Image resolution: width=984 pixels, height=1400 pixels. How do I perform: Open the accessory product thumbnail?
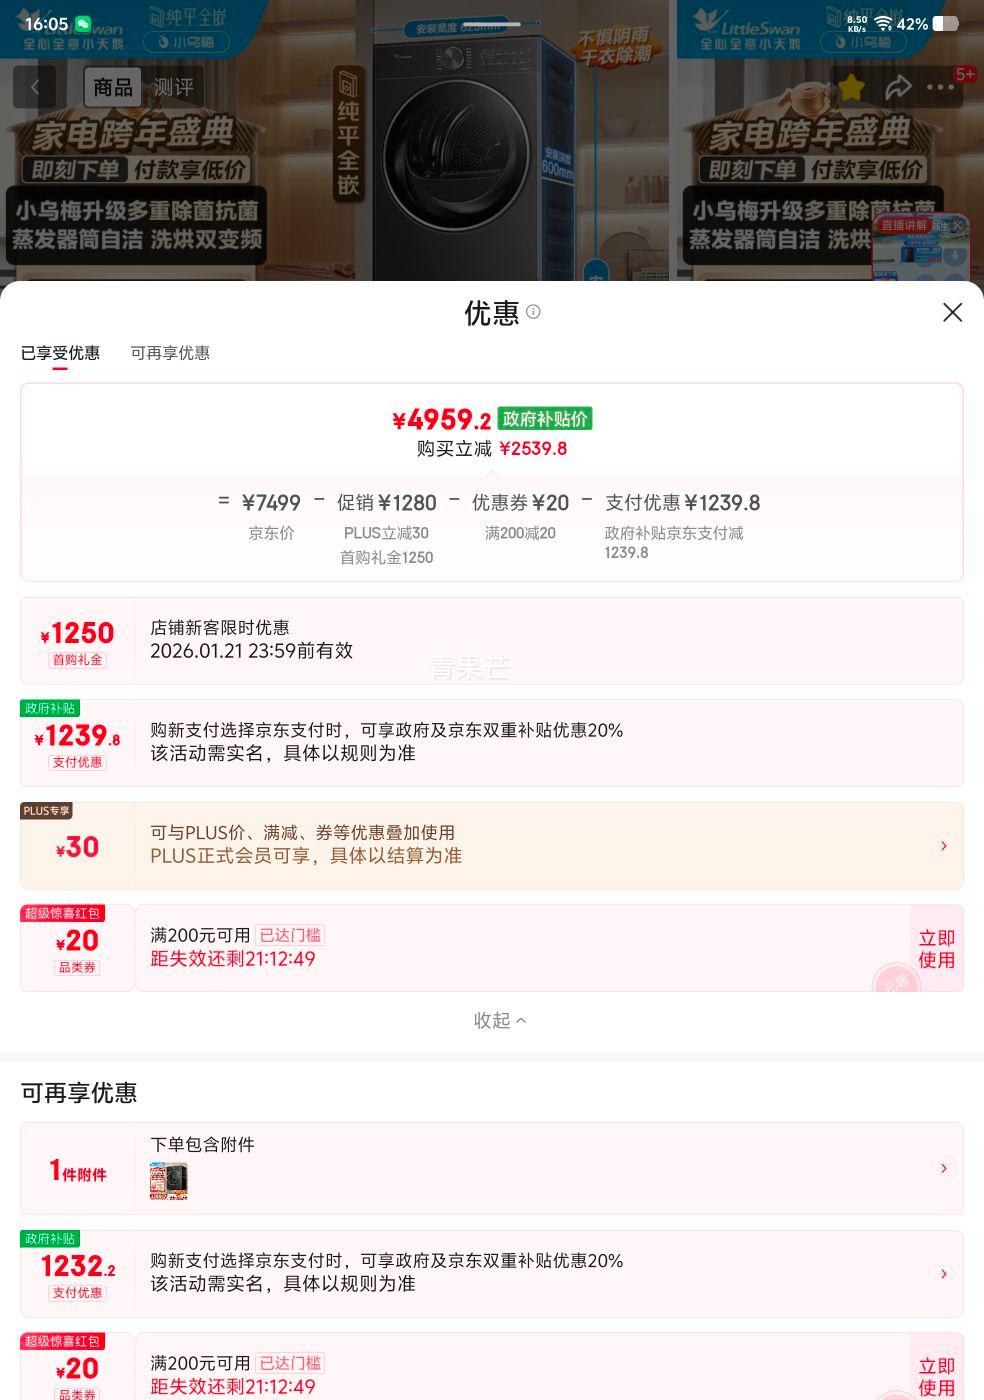point(169,1181)
